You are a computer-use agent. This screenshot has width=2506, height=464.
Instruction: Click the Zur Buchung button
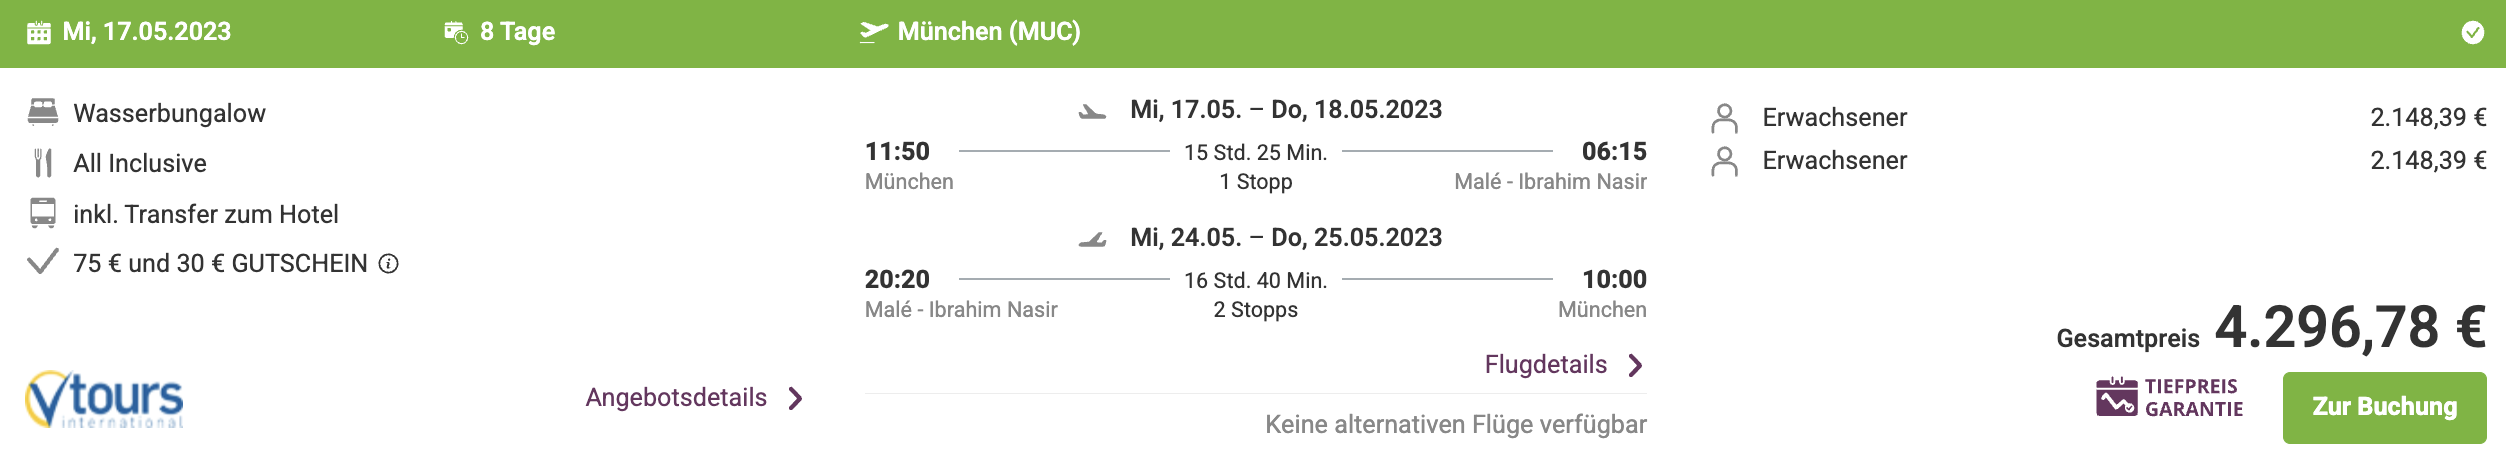[2384, 407]
